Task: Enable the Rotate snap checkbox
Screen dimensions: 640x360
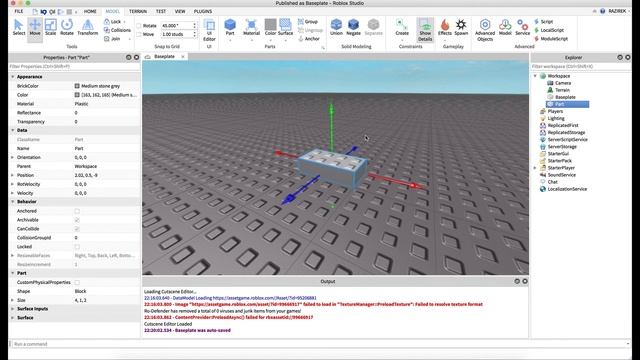Action: coord(139,26)
